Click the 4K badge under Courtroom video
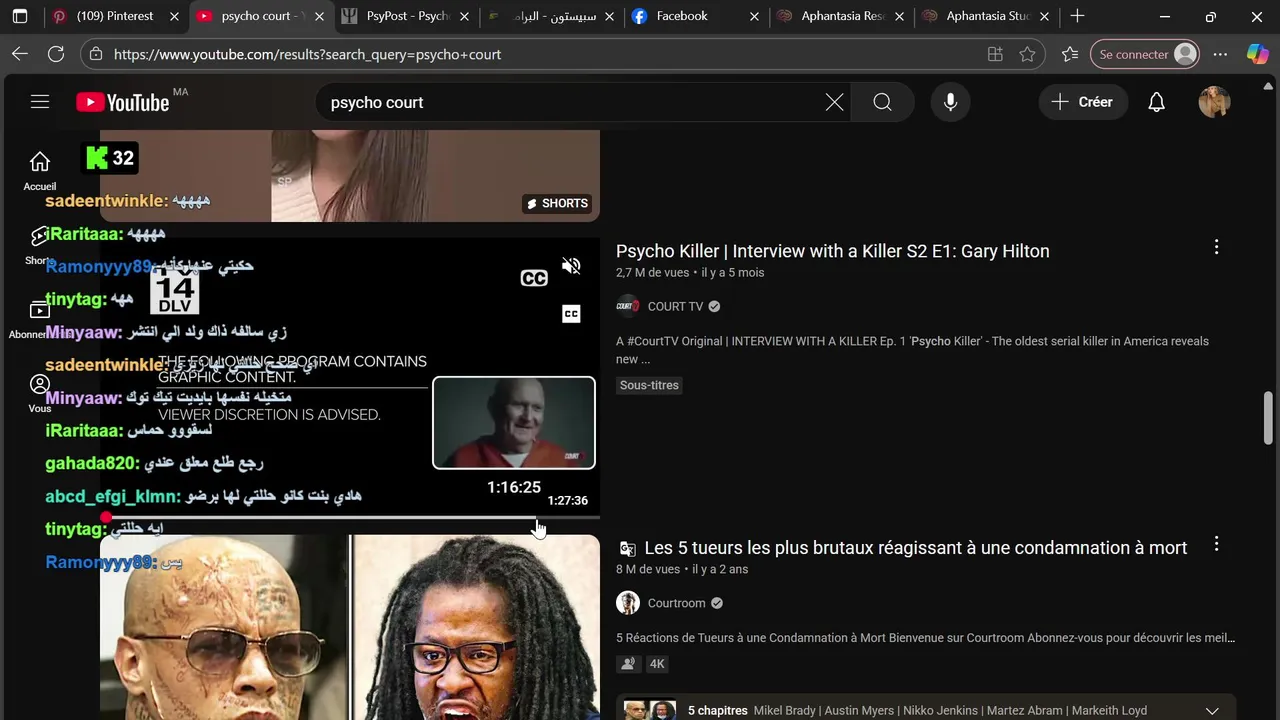This screenshot has width=1280, height=720. (657, 664)
